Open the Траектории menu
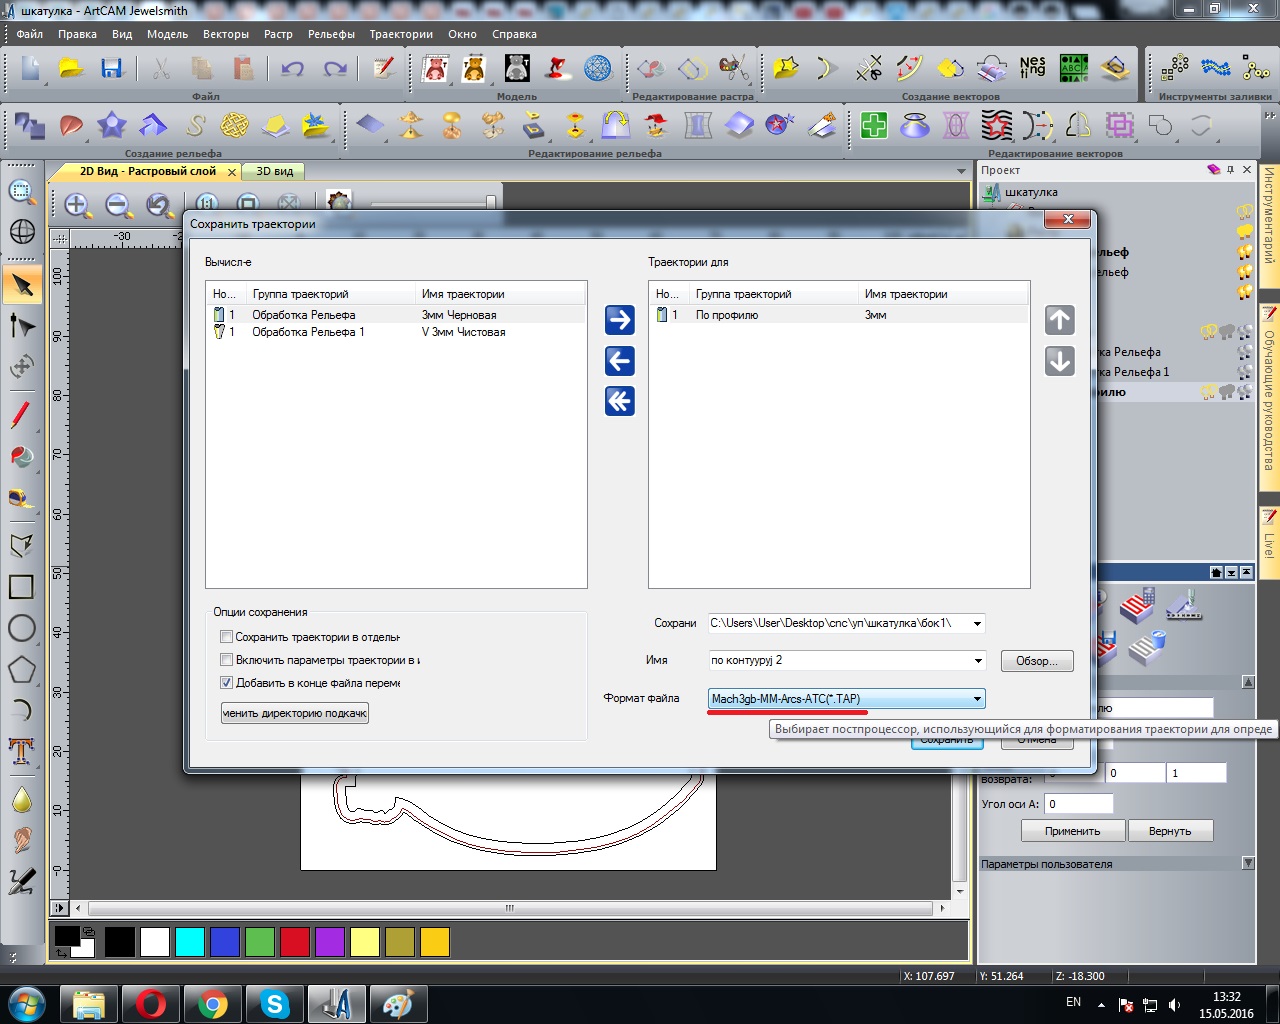The width and height of the screenshot is (1280, 1024). [401, 34]
